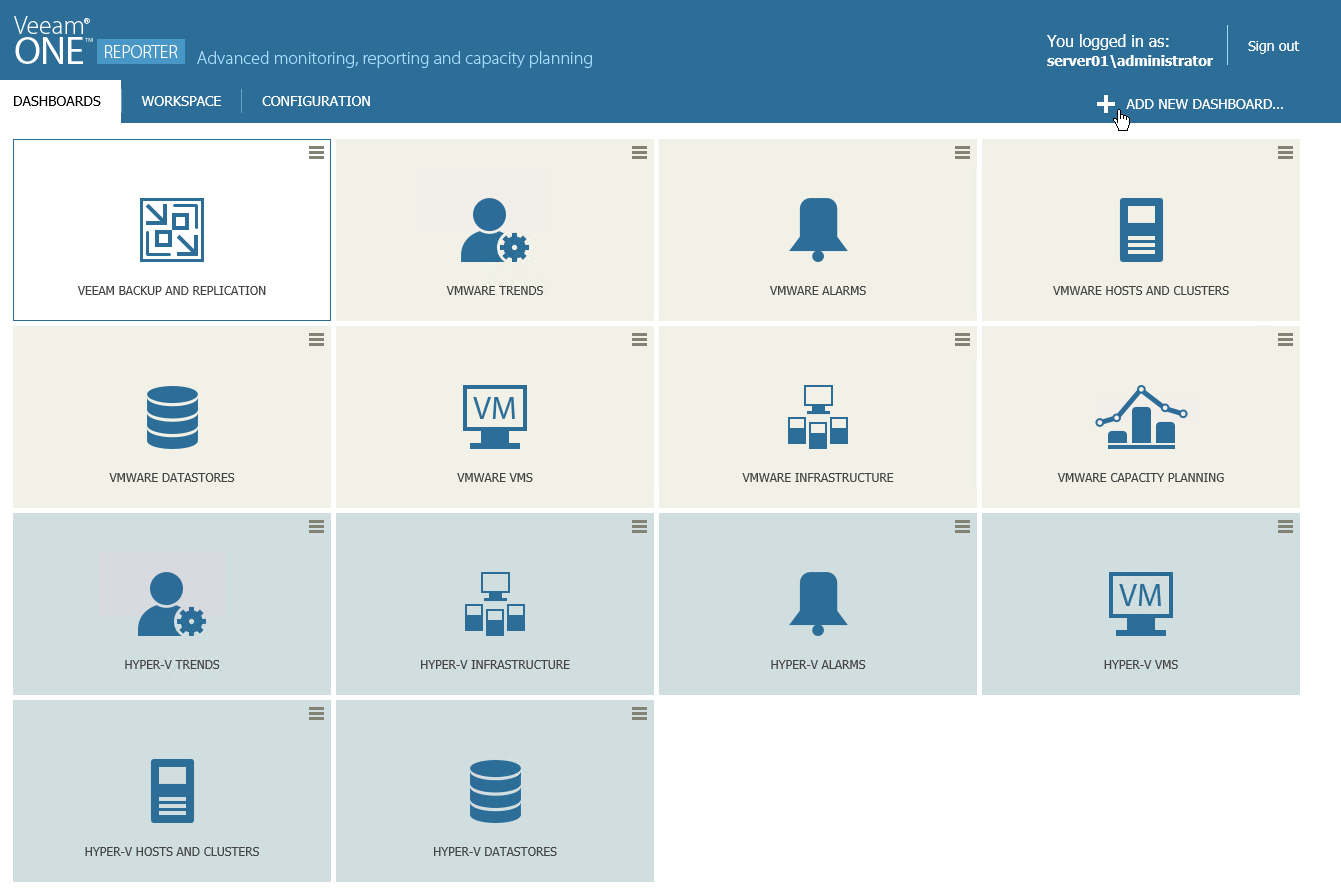Click the VMware Datastores database icon

(x=172, y=417)
